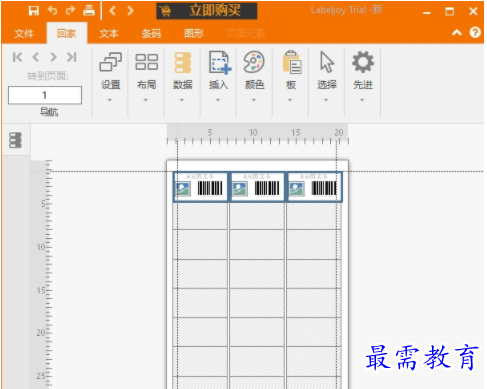The image size is (487, 389).
Task: Select the first label in the top row
Action: (200, 187)
